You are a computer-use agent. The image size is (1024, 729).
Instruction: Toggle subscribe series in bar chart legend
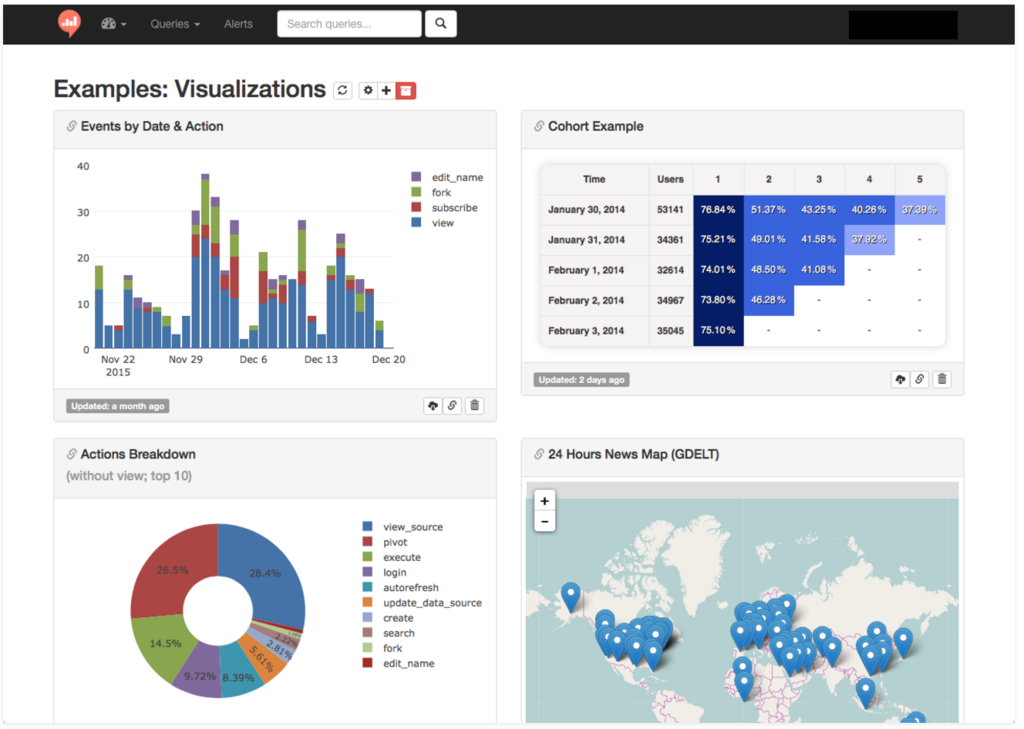pos(445,208)
